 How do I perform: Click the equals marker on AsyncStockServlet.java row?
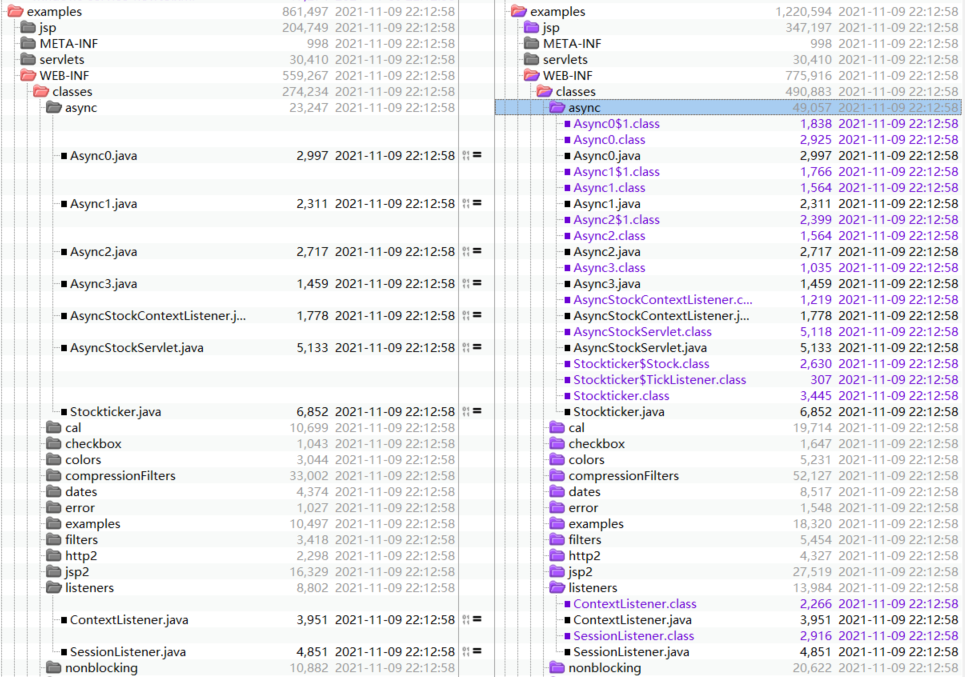[x=477, y=348]
